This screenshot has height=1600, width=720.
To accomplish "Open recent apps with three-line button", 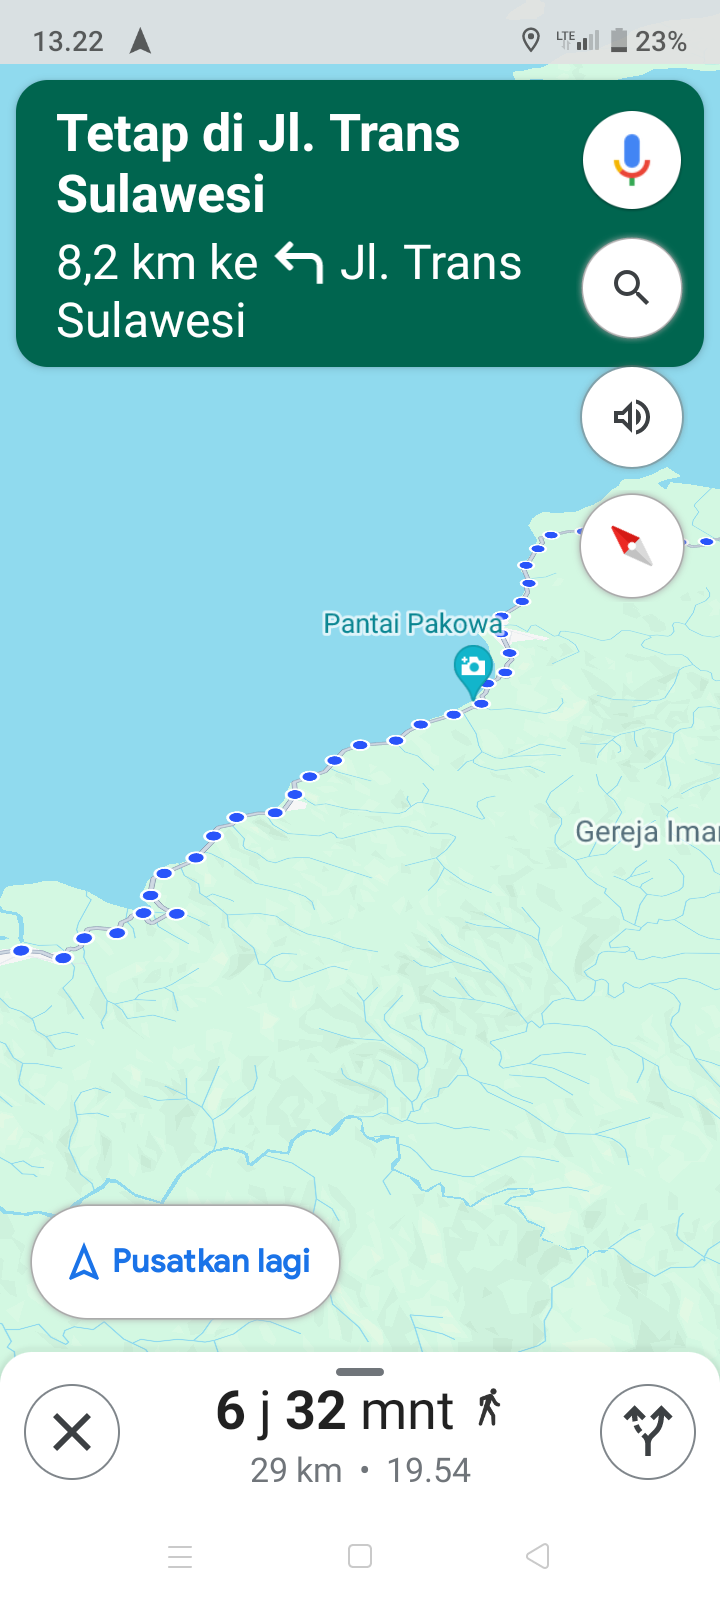I will pyautogui.click(x=180, y=1556).
